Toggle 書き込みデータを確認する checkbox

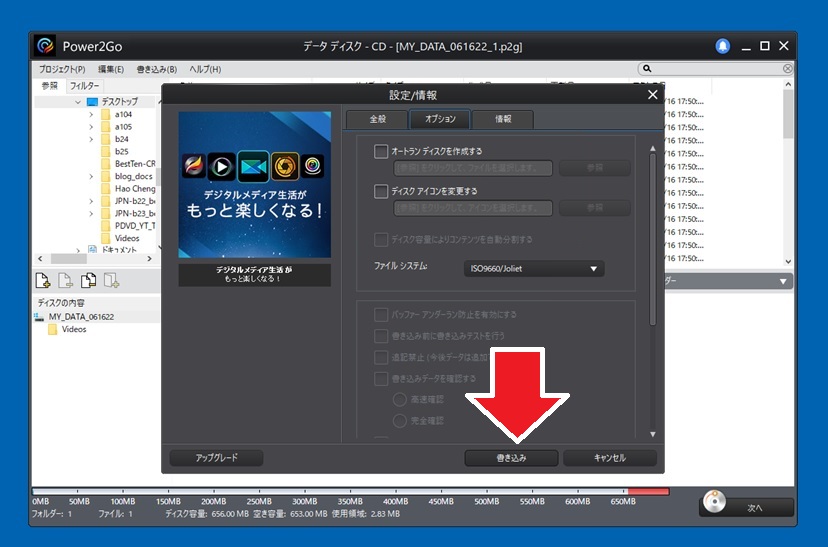[381, 379]
